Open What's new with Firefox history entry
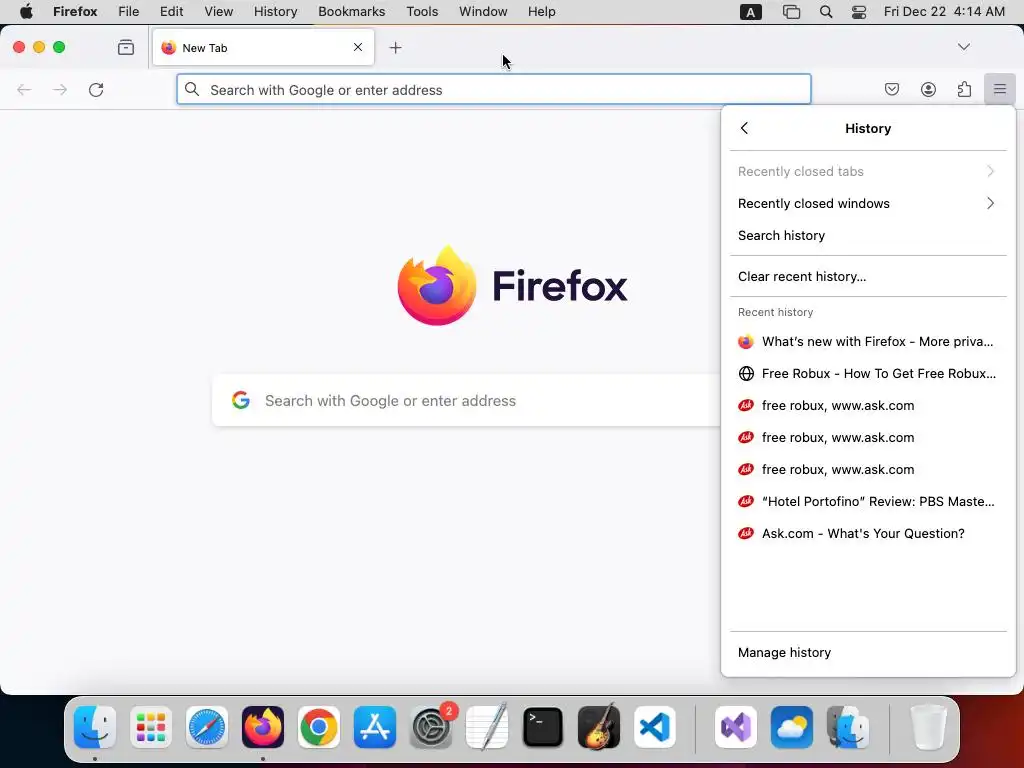This screenshot has height=768, width=1024. (x=868, y=342)
